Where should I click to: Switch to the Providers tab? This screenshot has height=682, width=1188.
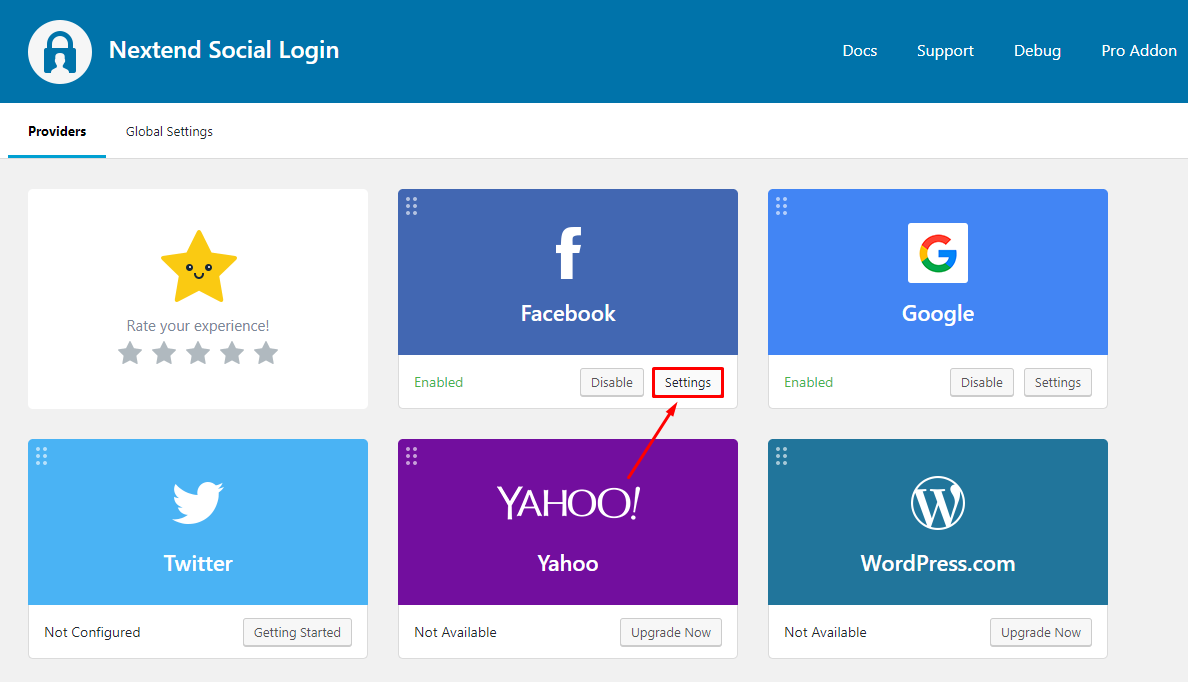tap(57, 131)
